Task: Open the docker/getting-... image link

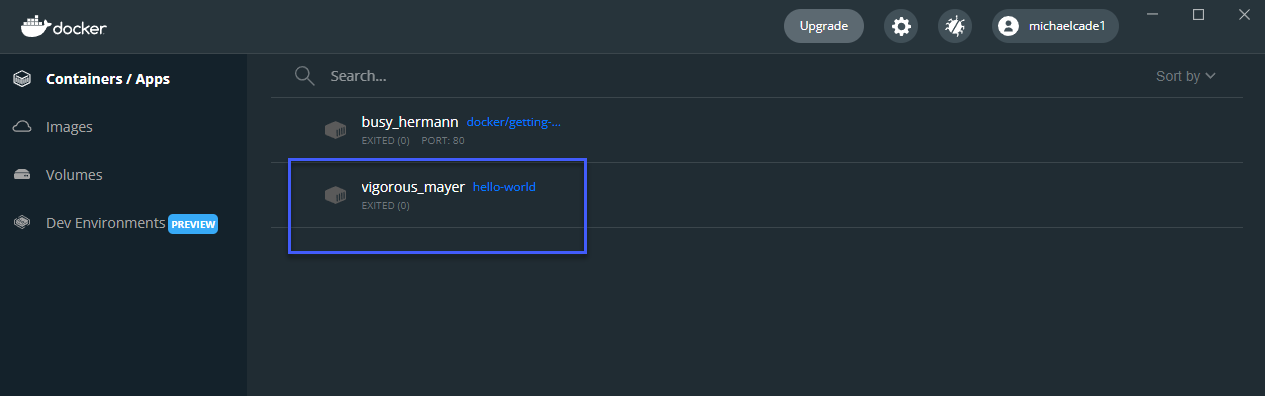Action: [x=514, y=122]
